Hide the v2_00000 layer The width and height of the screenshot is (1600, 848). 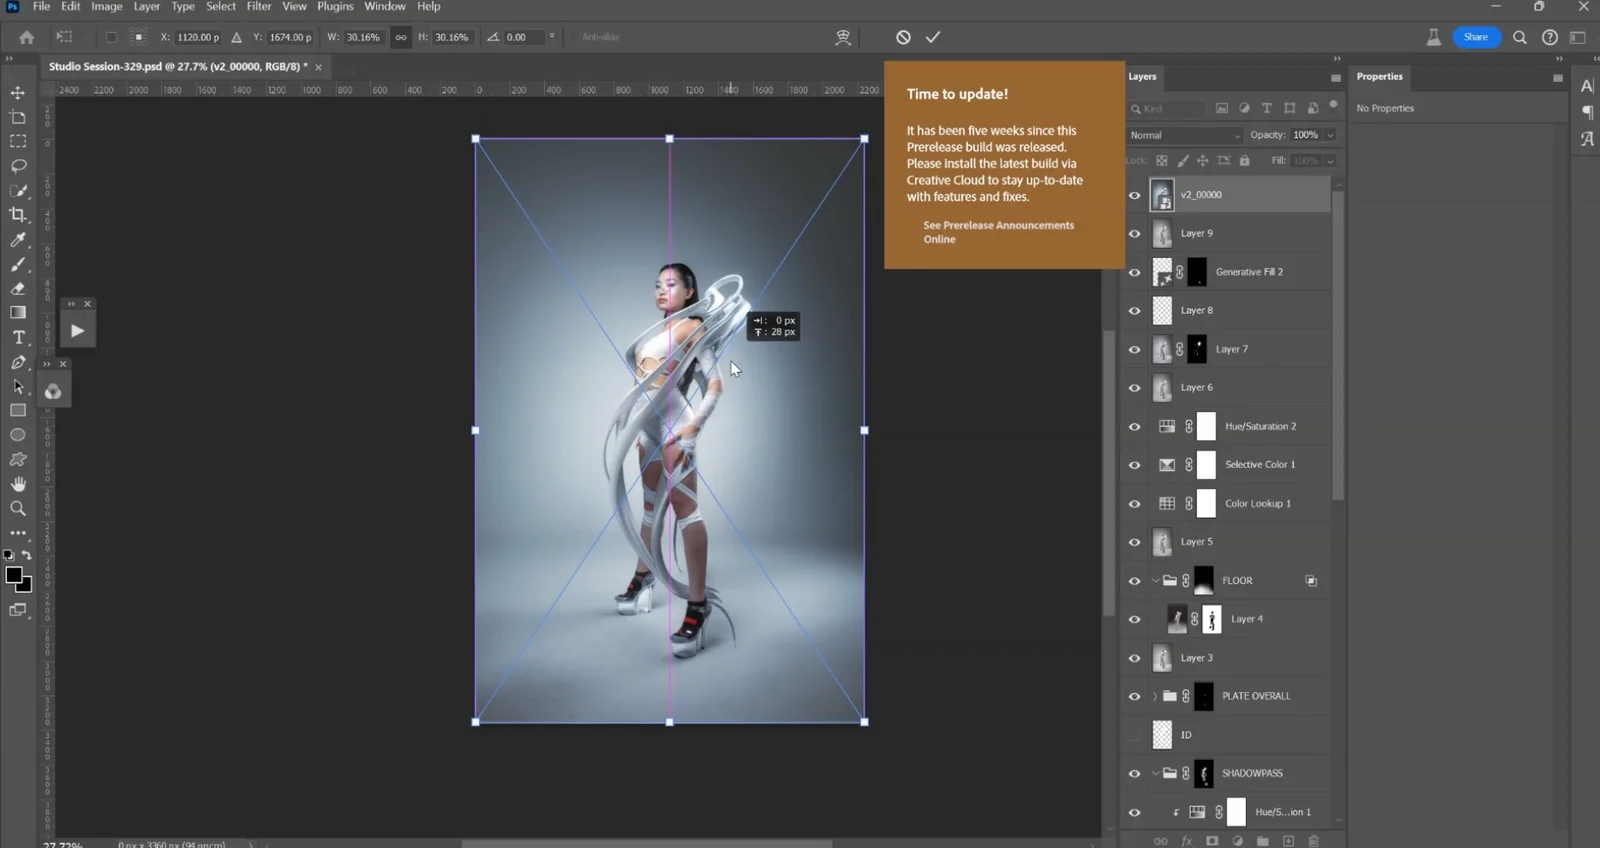click(x=1134, y=195)
